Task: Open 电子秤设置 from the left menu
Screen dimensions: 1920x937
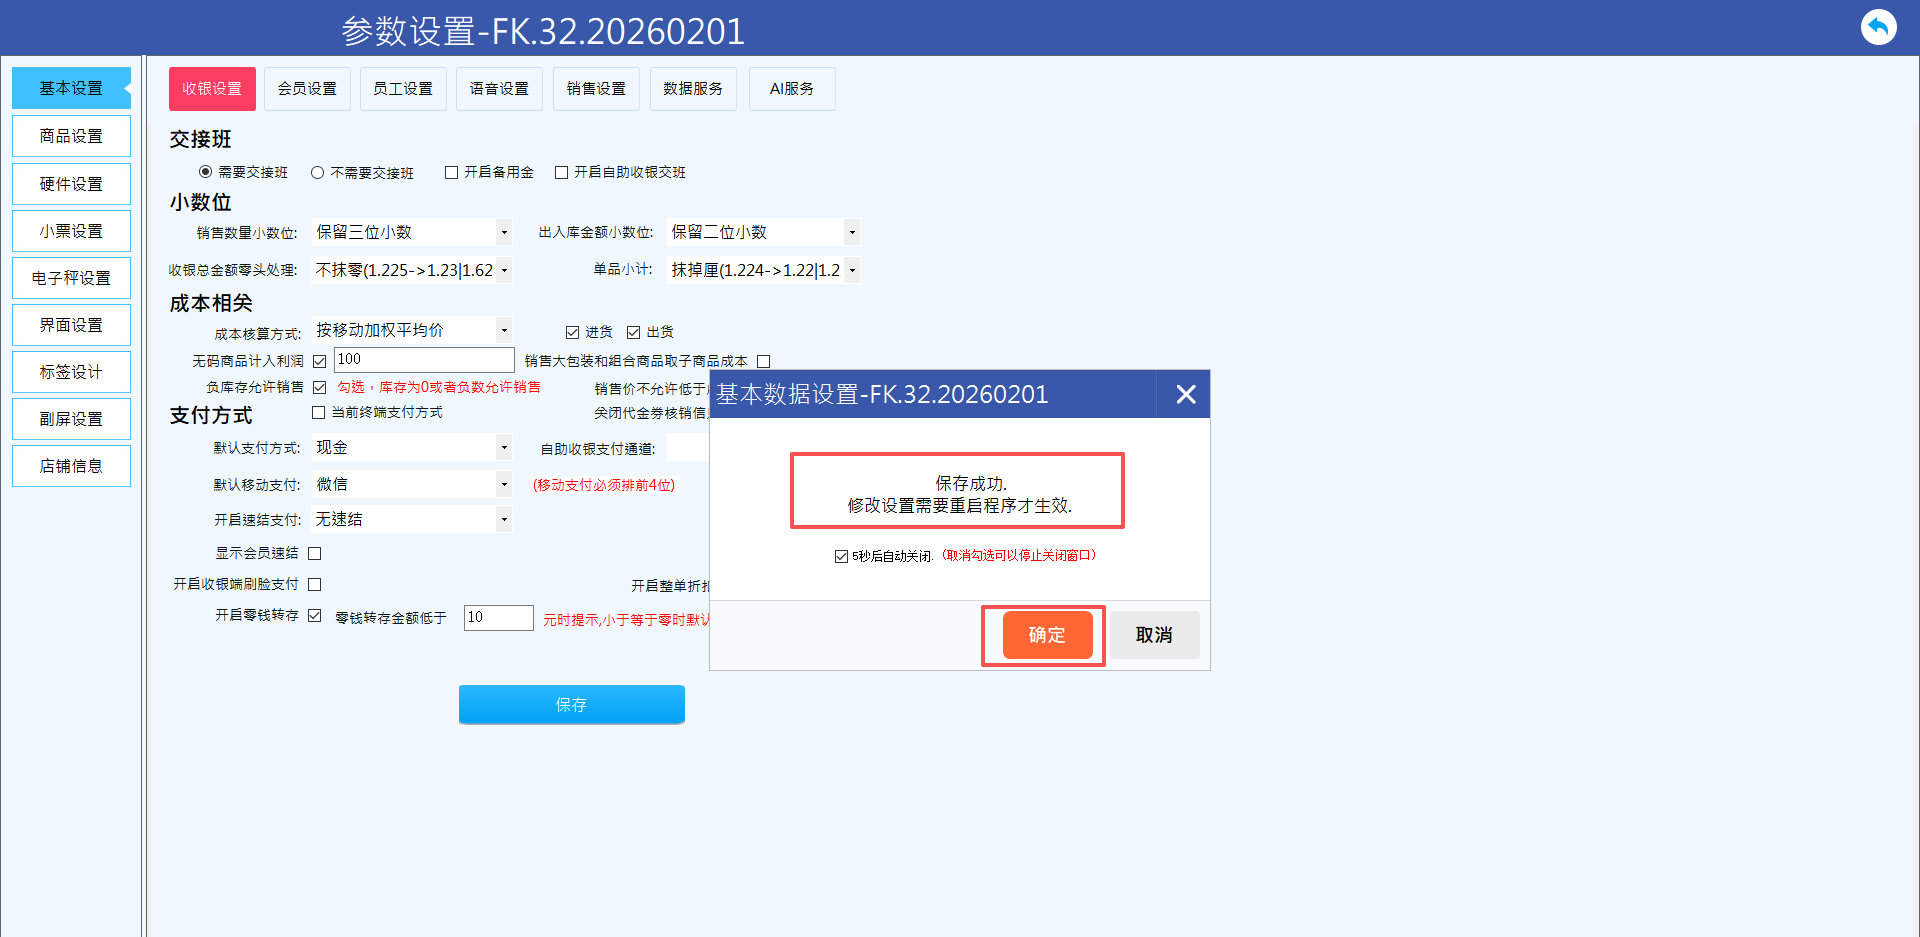Action: click(71, 278)
